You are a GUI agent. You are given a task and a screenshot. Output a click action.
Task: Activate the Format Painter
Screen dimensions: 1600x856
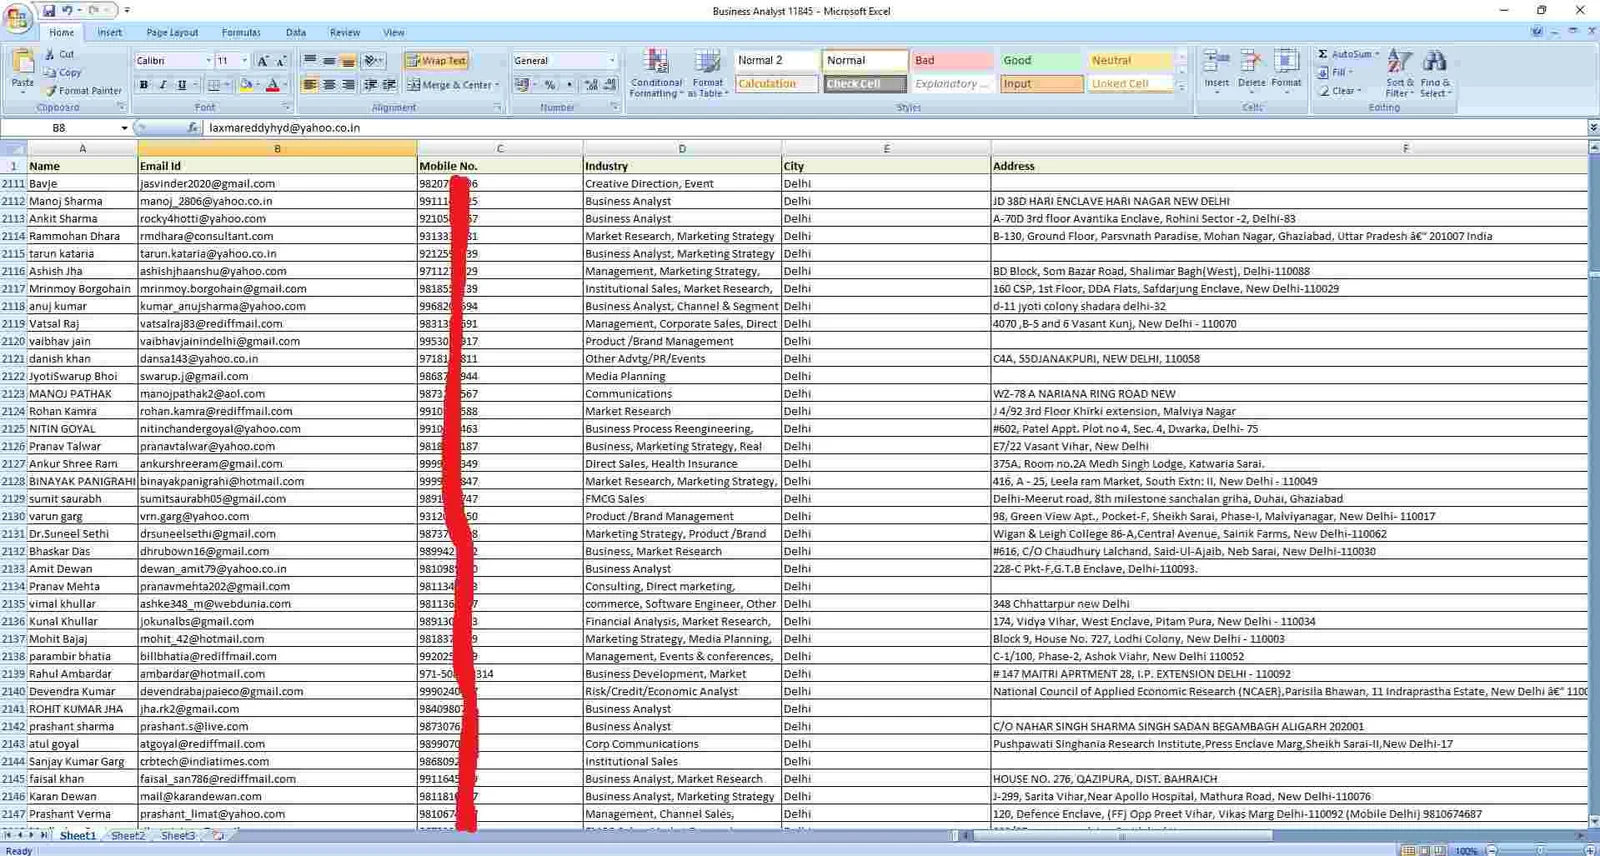pos(83,90)
